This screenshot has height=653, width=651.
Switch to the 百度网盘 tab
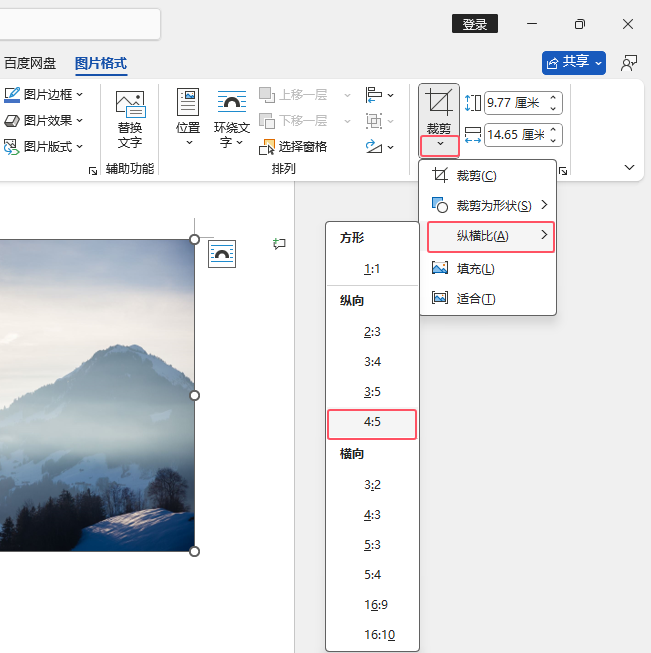coord(30,63)
